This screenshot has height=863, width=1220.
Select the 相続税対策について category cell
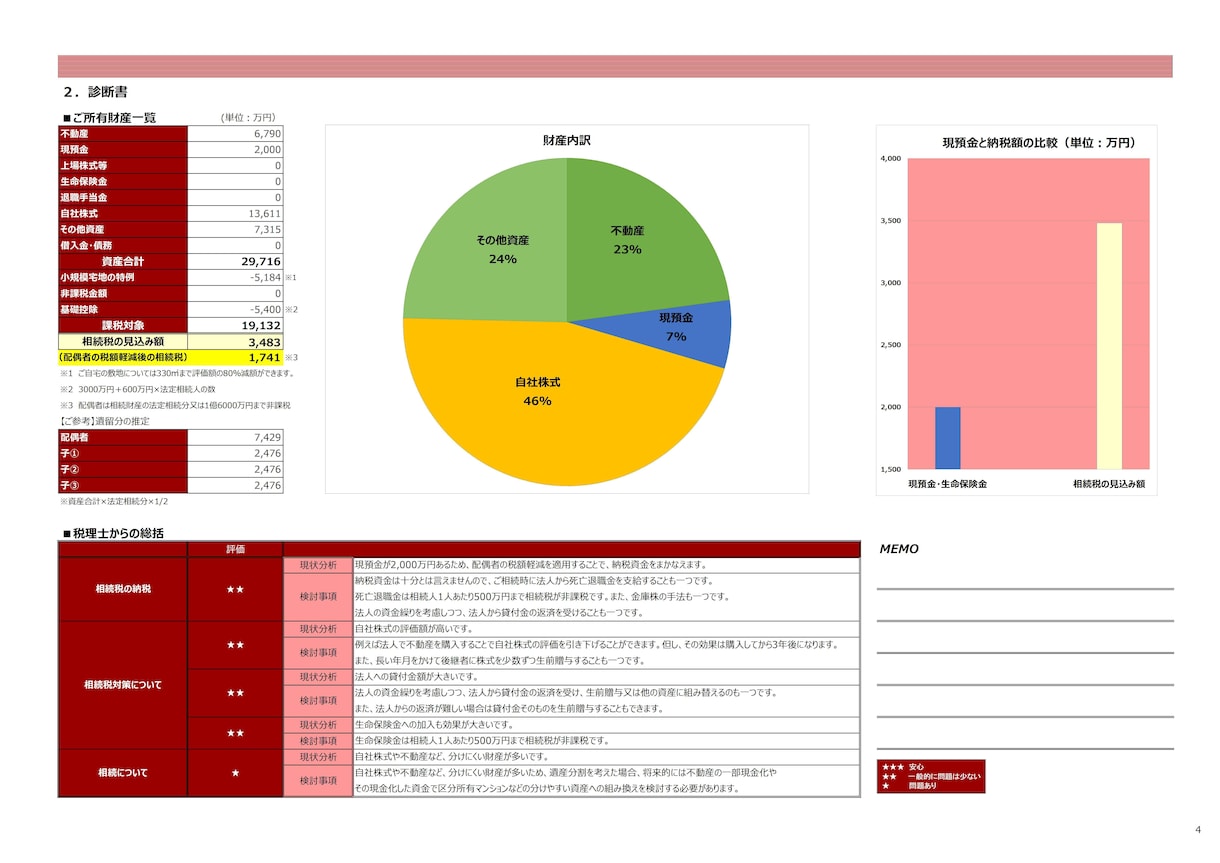coord(123,685)
